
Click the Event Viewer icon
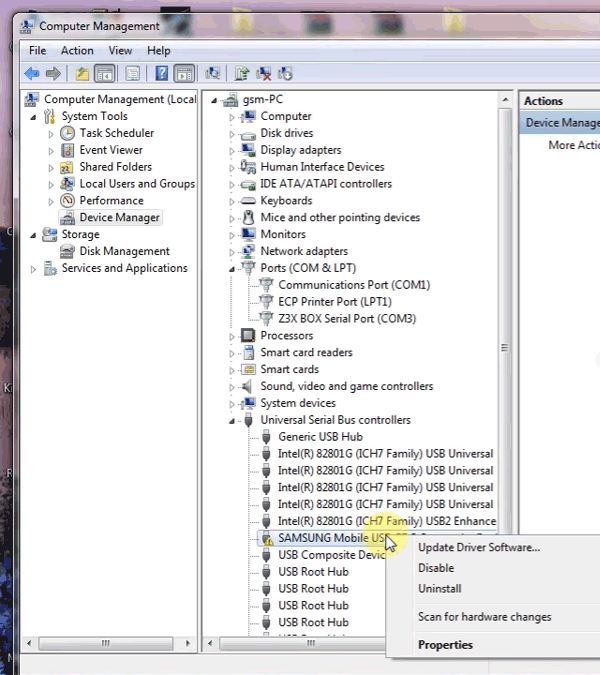(67, 150)
